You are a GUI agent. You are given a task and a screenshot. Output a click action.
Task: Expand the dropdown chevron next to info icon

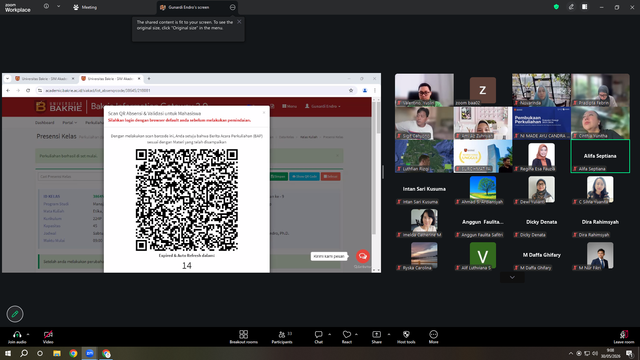[58, 7]
